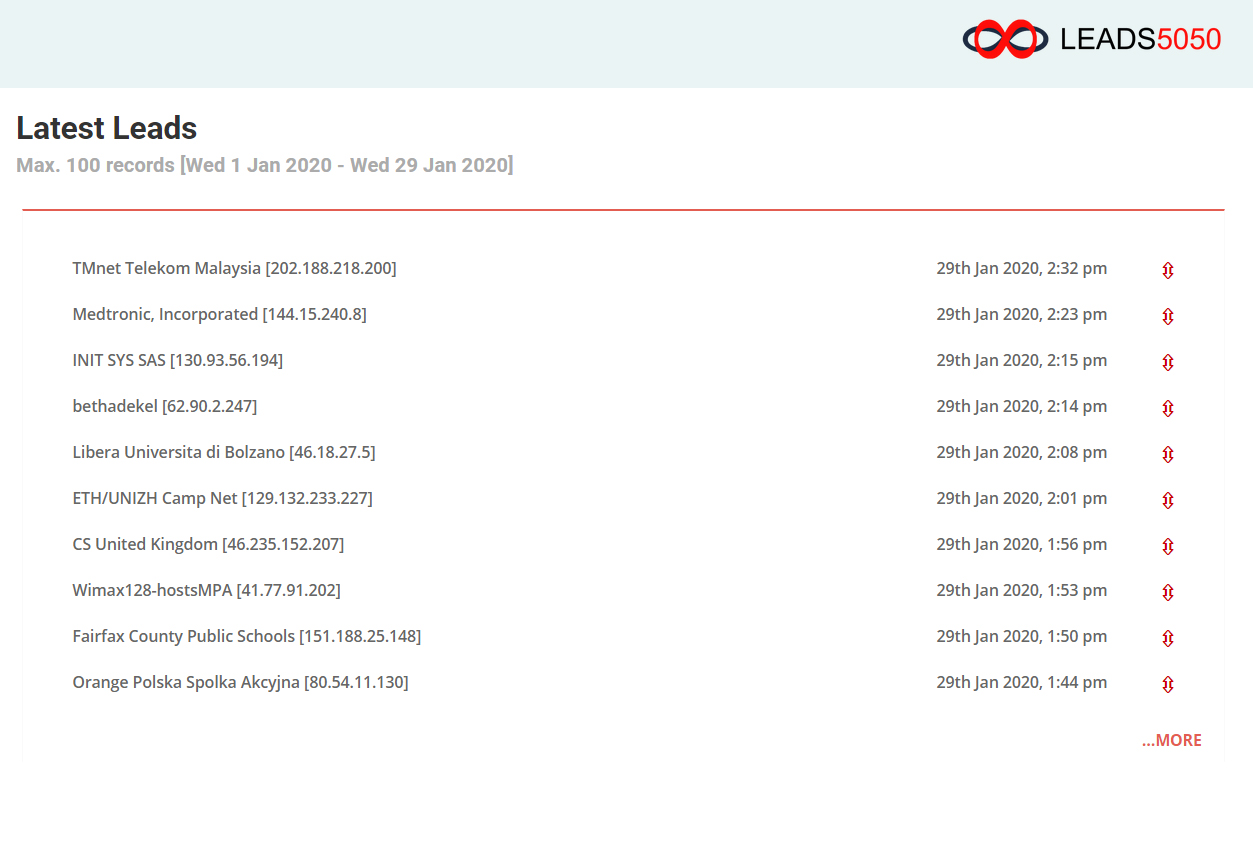Expand the CS United Kingdom row arrow
Screen dimensions: 1253x850
1168,546
